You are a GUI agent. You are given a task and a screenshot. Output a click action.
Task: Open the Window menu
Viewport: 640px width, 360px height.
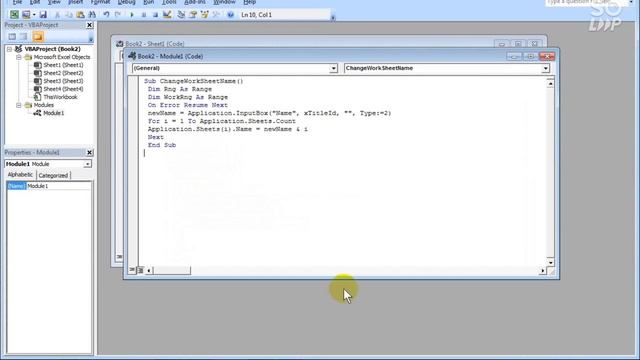click(x=224, y=2)
